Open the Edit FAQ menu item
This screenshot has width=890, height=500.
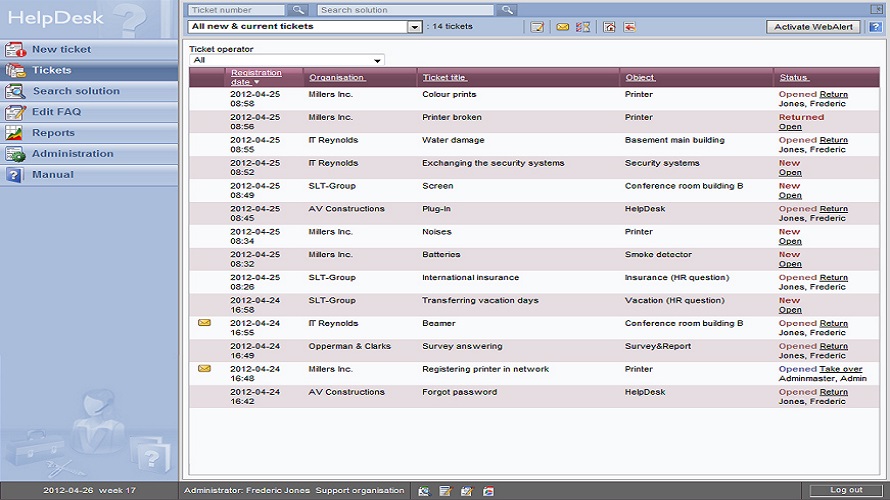coord(89,112)
